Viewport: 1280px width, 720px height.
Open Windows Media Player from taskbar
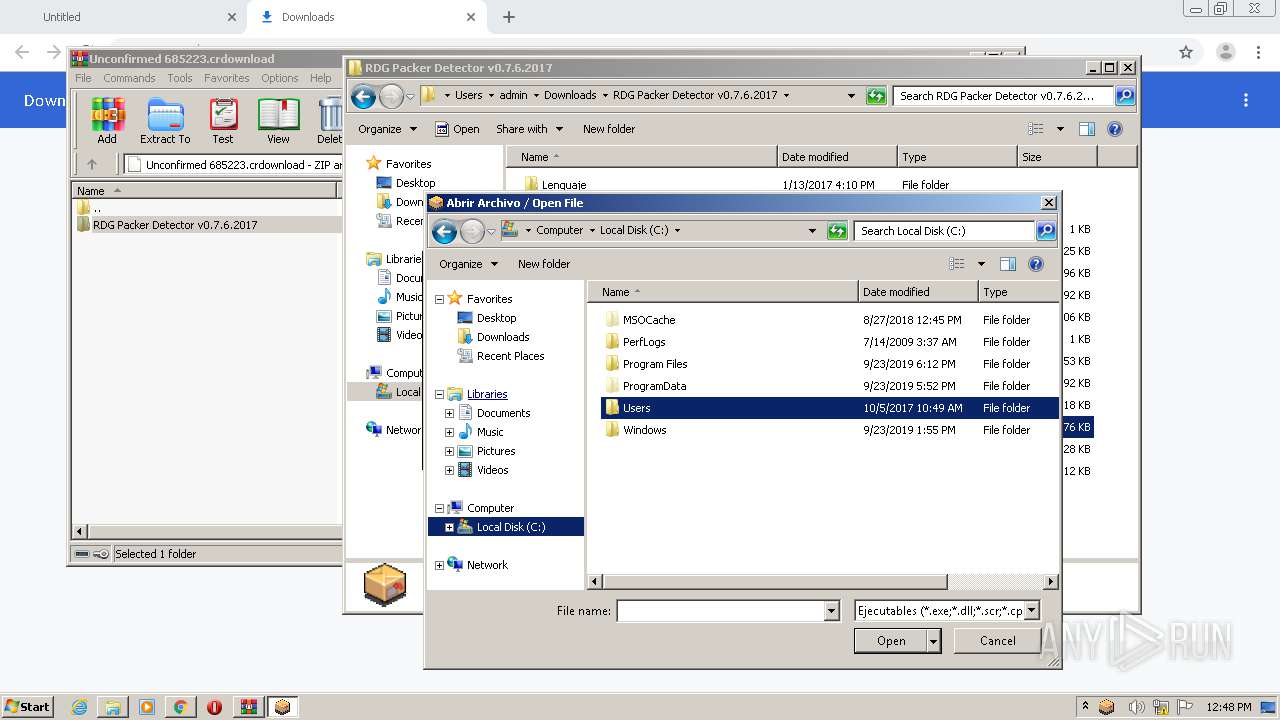click(x=147, y=707)
